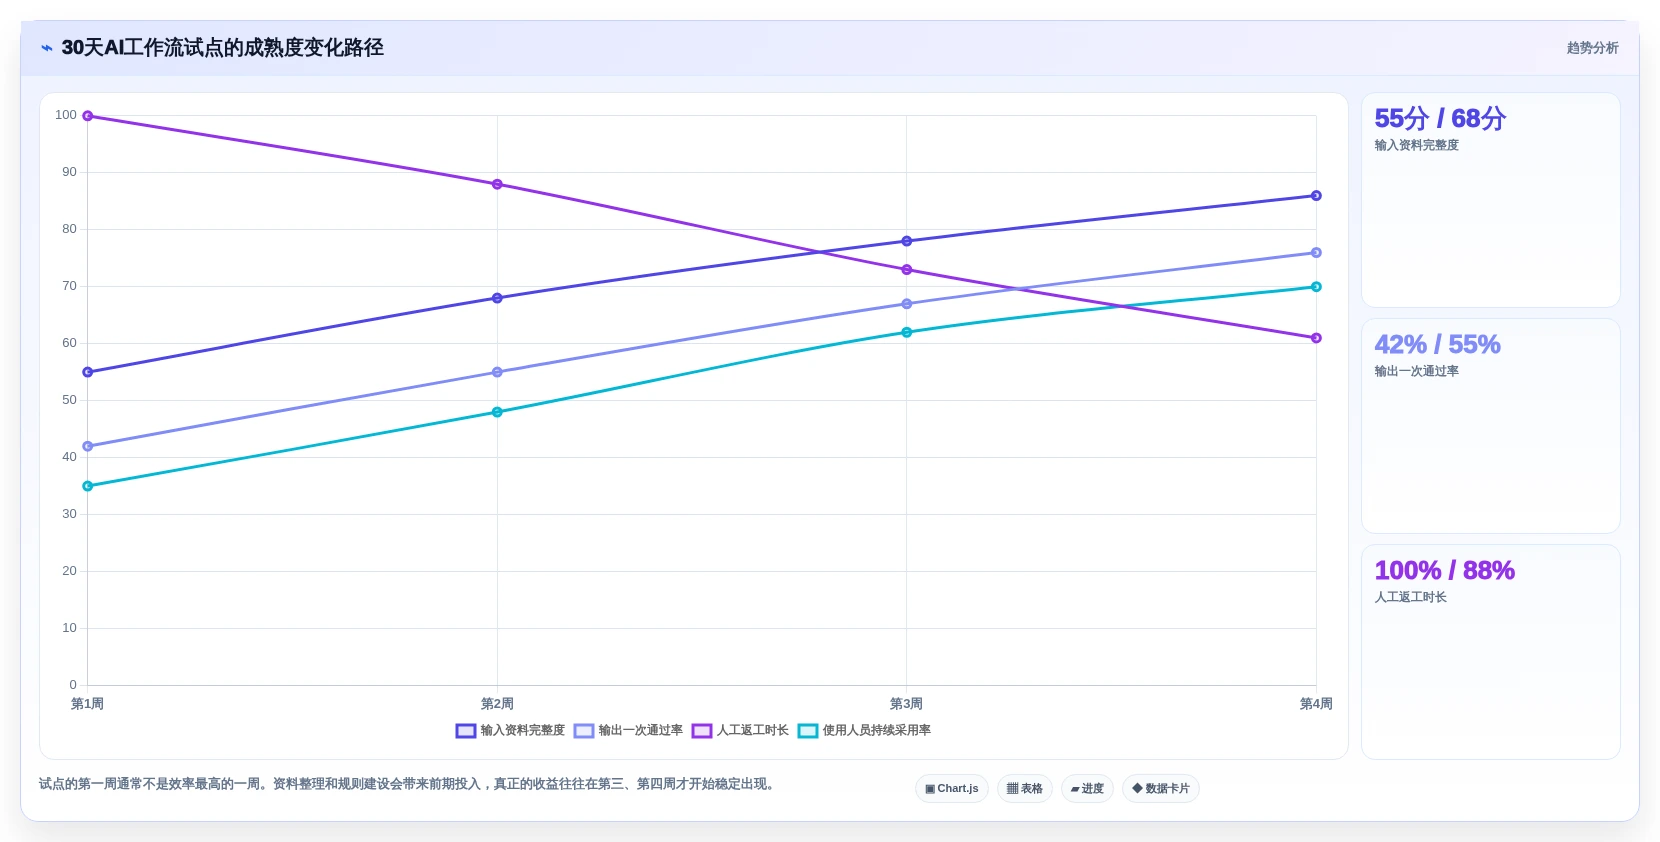Toggle the 输出一次通过率 legend swatch
Screen dimensions: 1660x842
(x=584, y=731)
